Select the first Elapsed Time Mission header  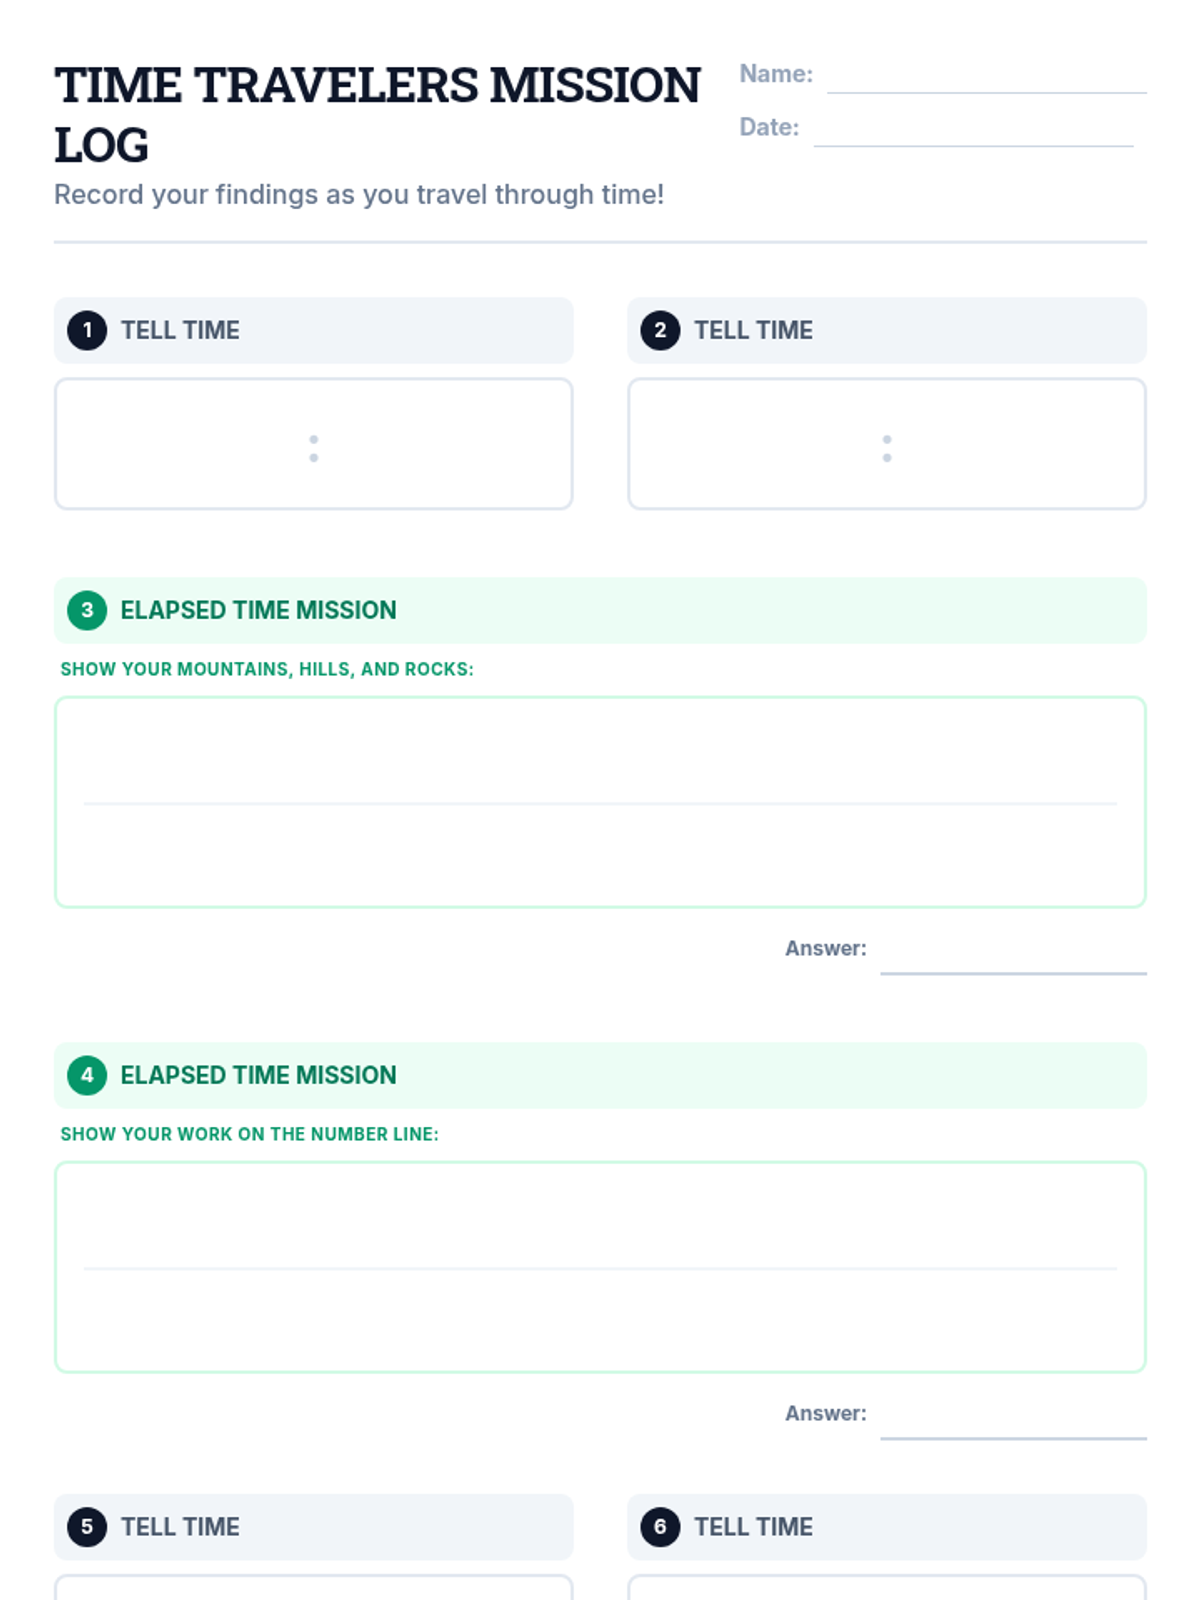[x=258, y=610]
